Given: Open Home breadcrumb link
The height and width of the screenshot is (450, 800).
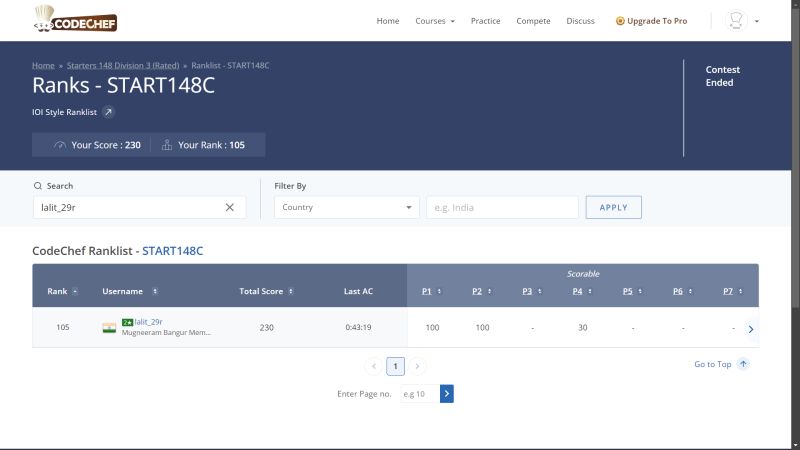Looking at the screenshot, I should coord(43,65).
